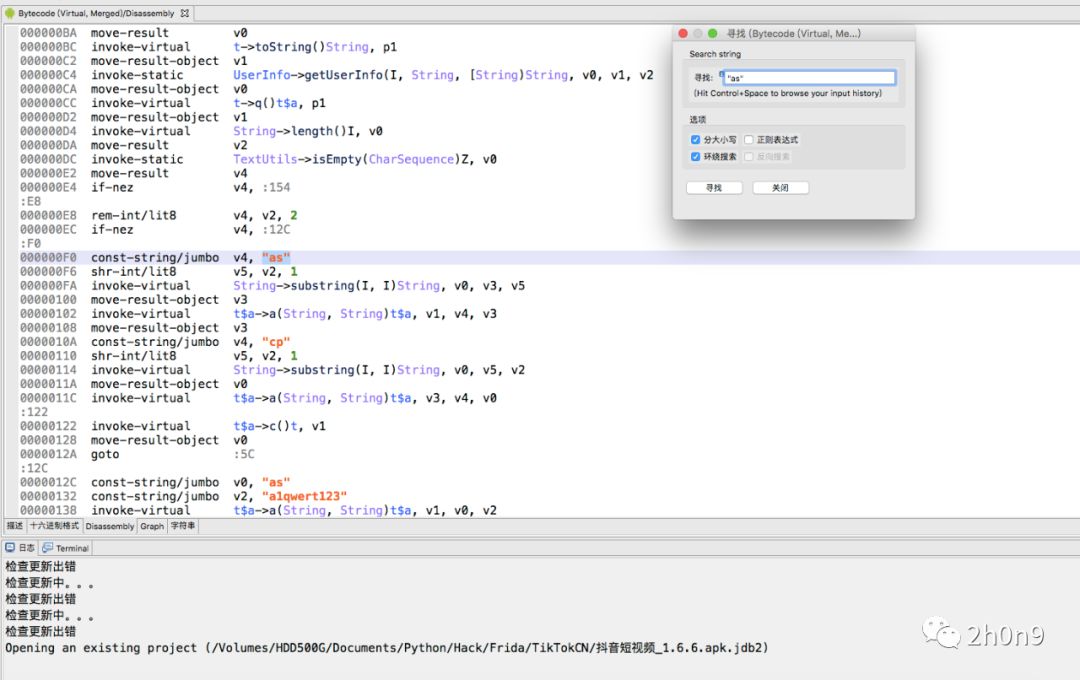
Task: Click the Android icon on Bytecode tab
Action: pos(10,13)
